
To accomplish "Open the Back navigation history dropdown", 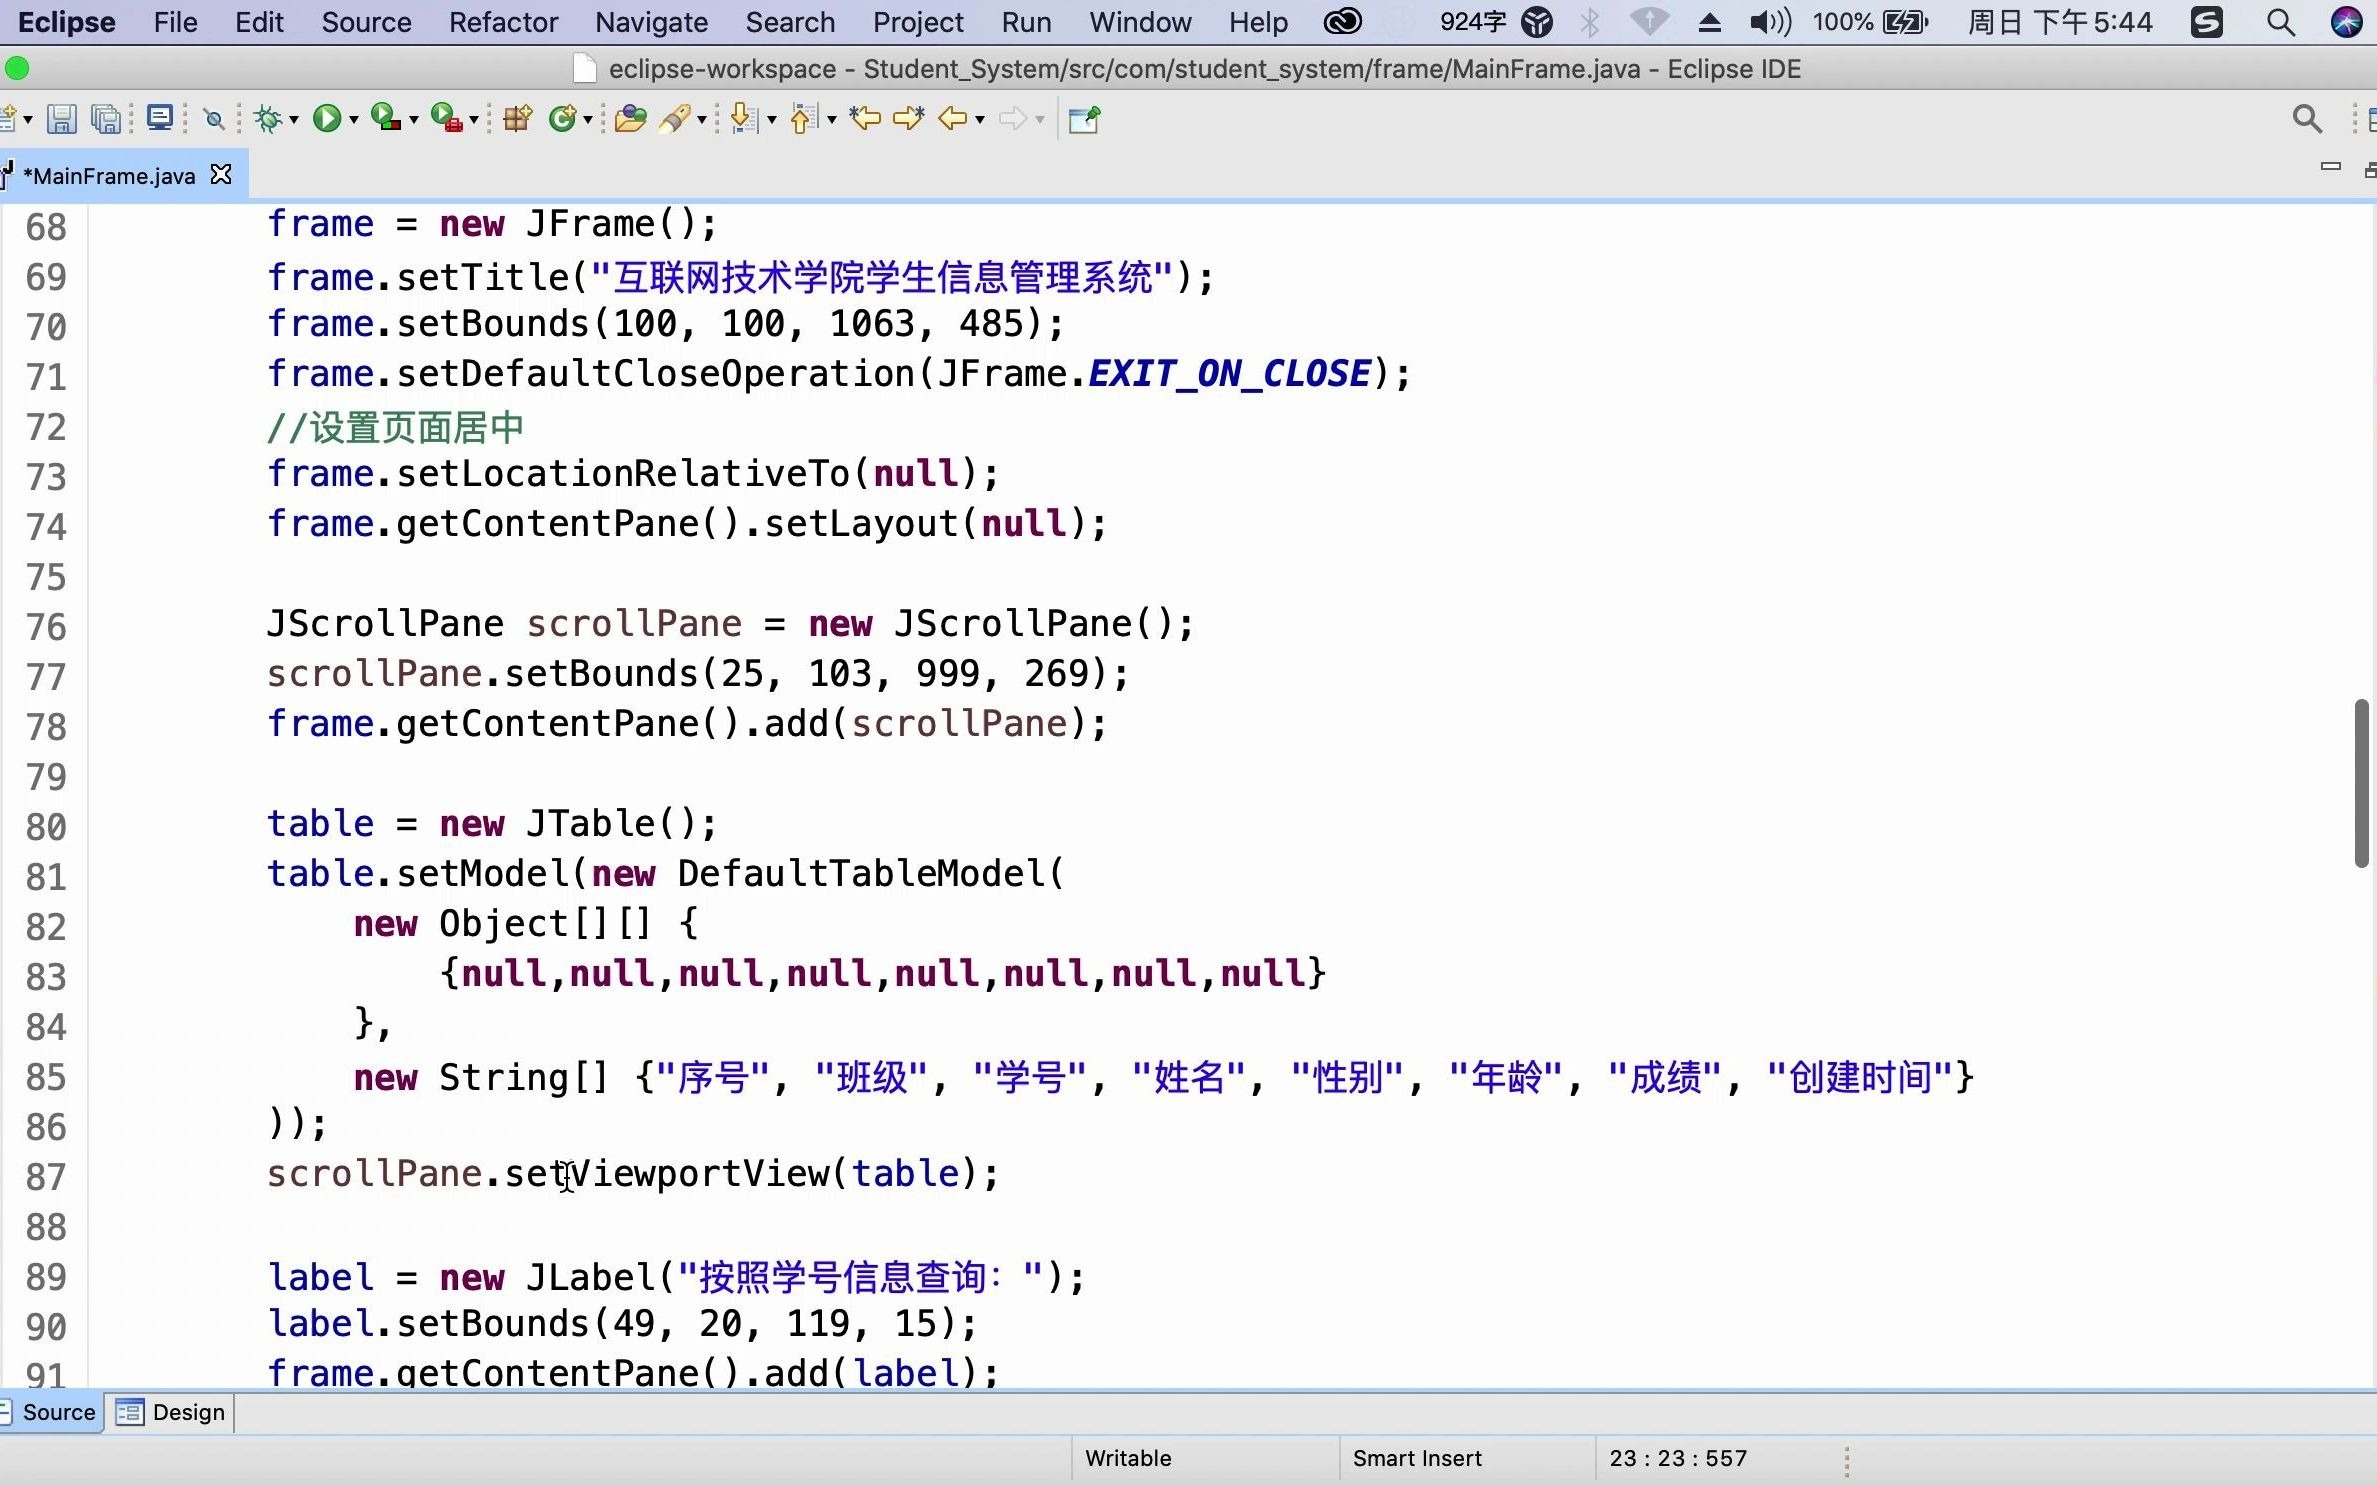I will [x=980, y=120].
